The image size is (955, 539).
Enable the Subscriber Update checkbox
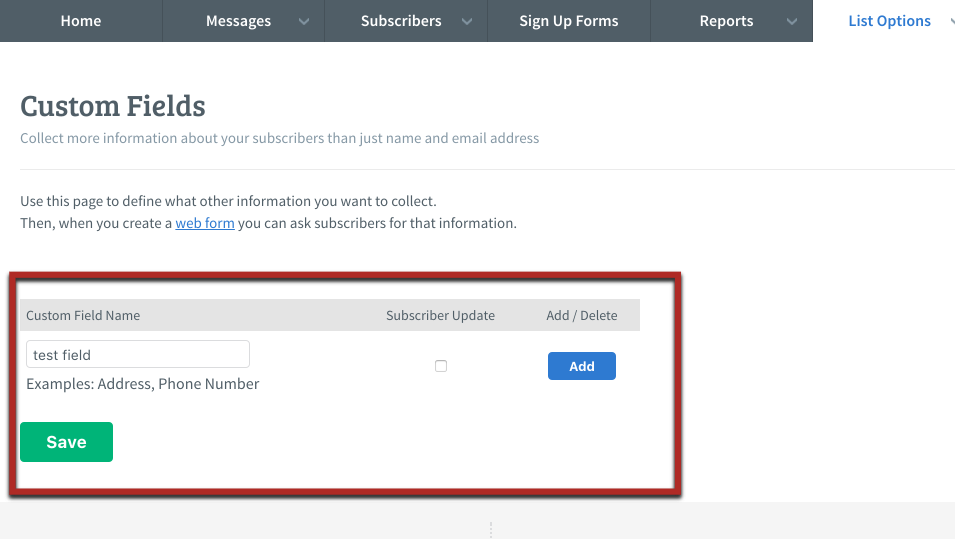point(441,366)
